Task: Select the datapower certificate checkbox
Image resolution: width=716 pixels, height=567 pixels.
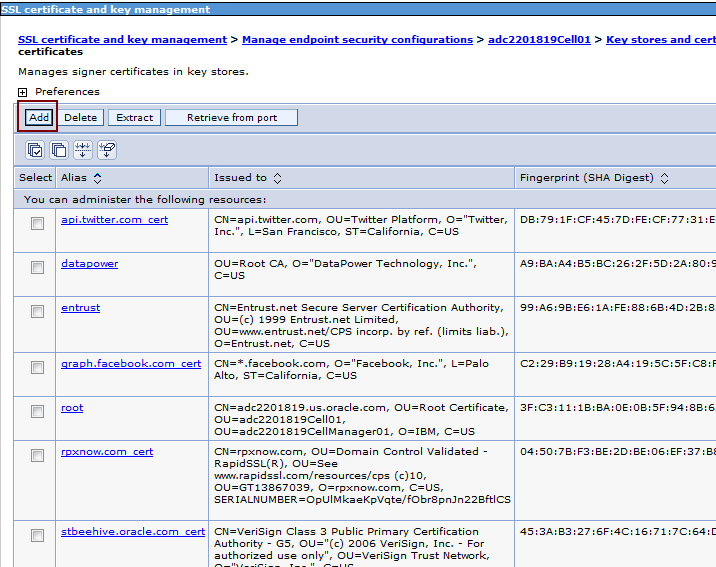Action: [x=37, y=267]
